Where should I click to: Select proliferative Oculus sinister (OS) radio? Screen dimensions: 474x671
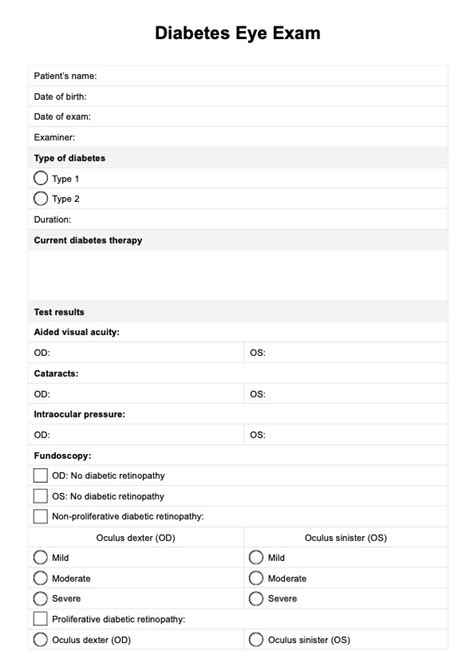[256, 640]
